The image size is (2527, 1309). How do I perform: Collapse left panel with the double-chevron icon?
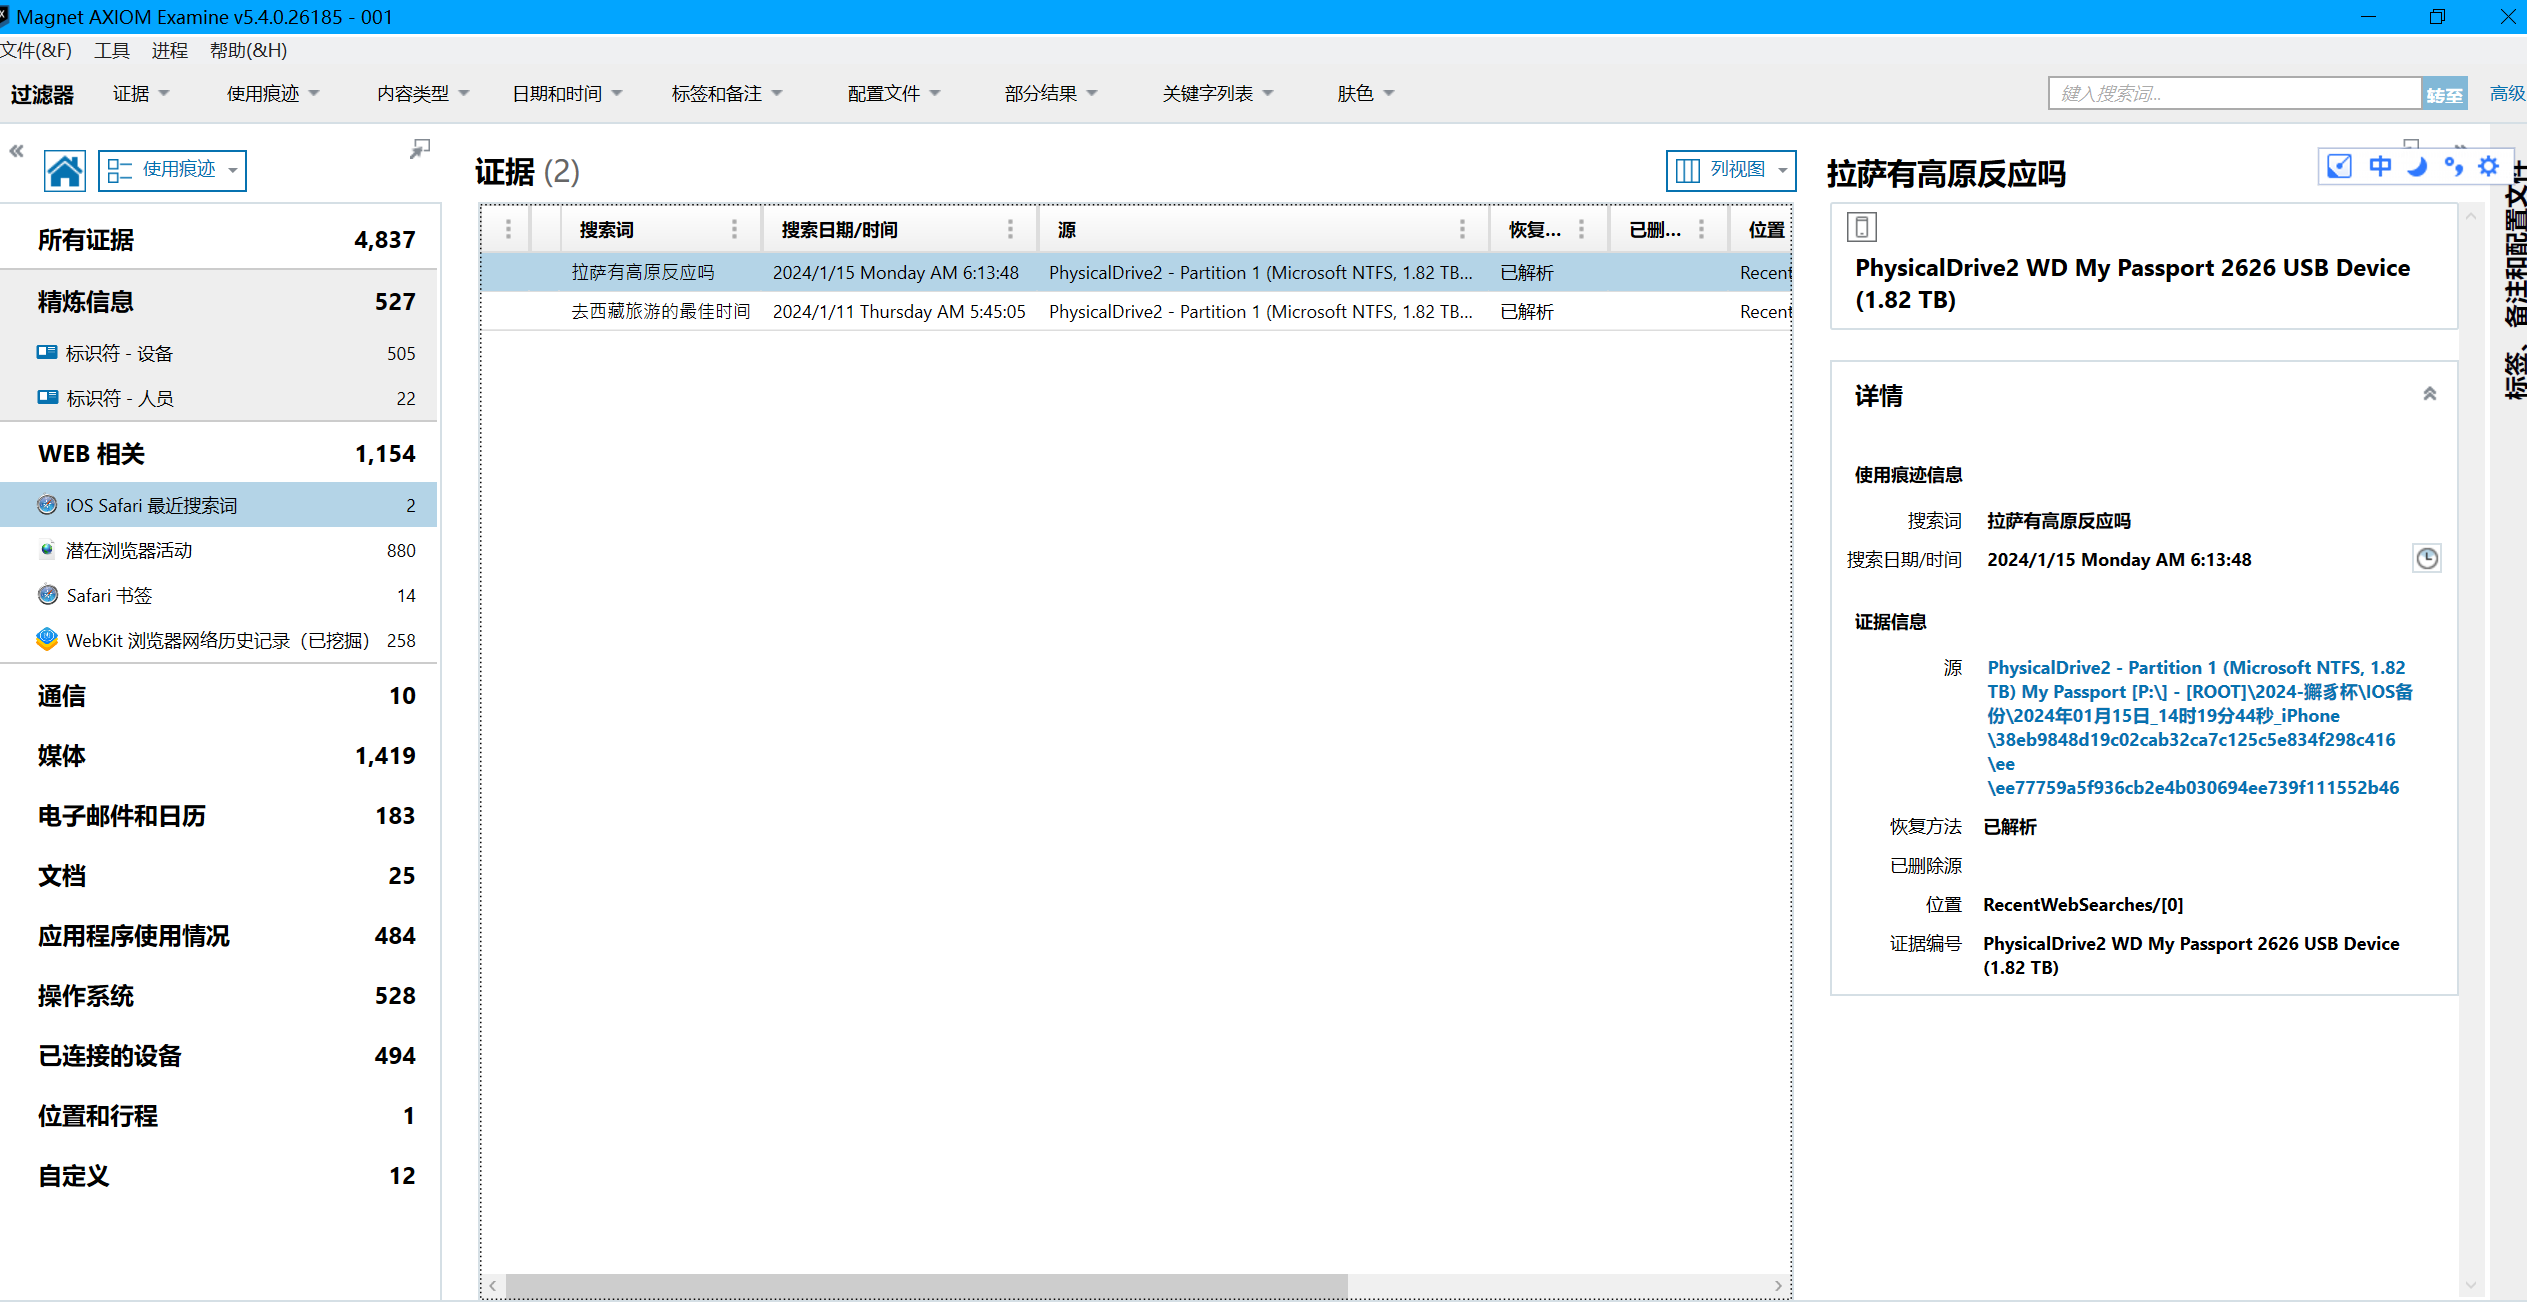16,151
